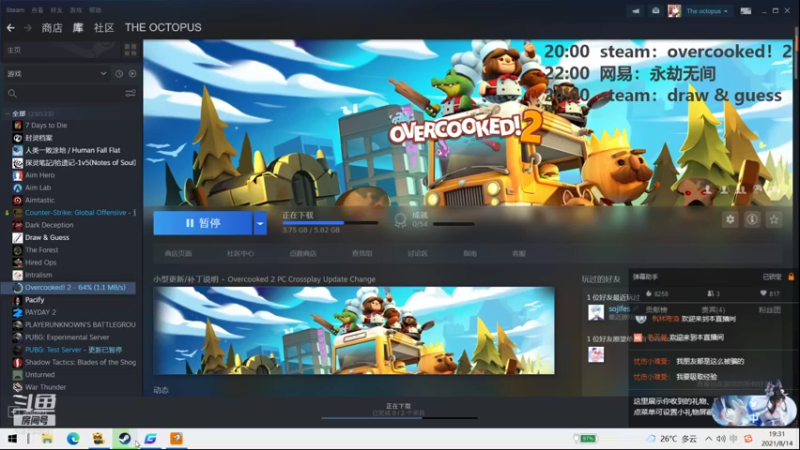Click the volume icon in system tray
The image size is (800, 450).
[721, 439]
